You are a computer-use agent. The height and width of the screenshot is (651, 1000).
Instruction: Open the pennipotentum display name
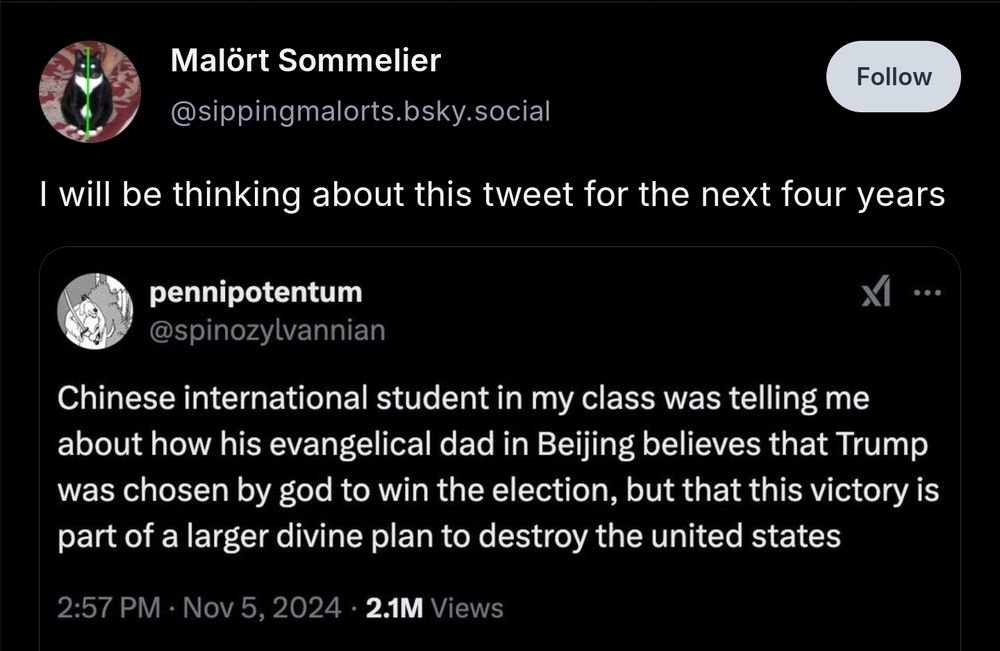pos(255,293)
